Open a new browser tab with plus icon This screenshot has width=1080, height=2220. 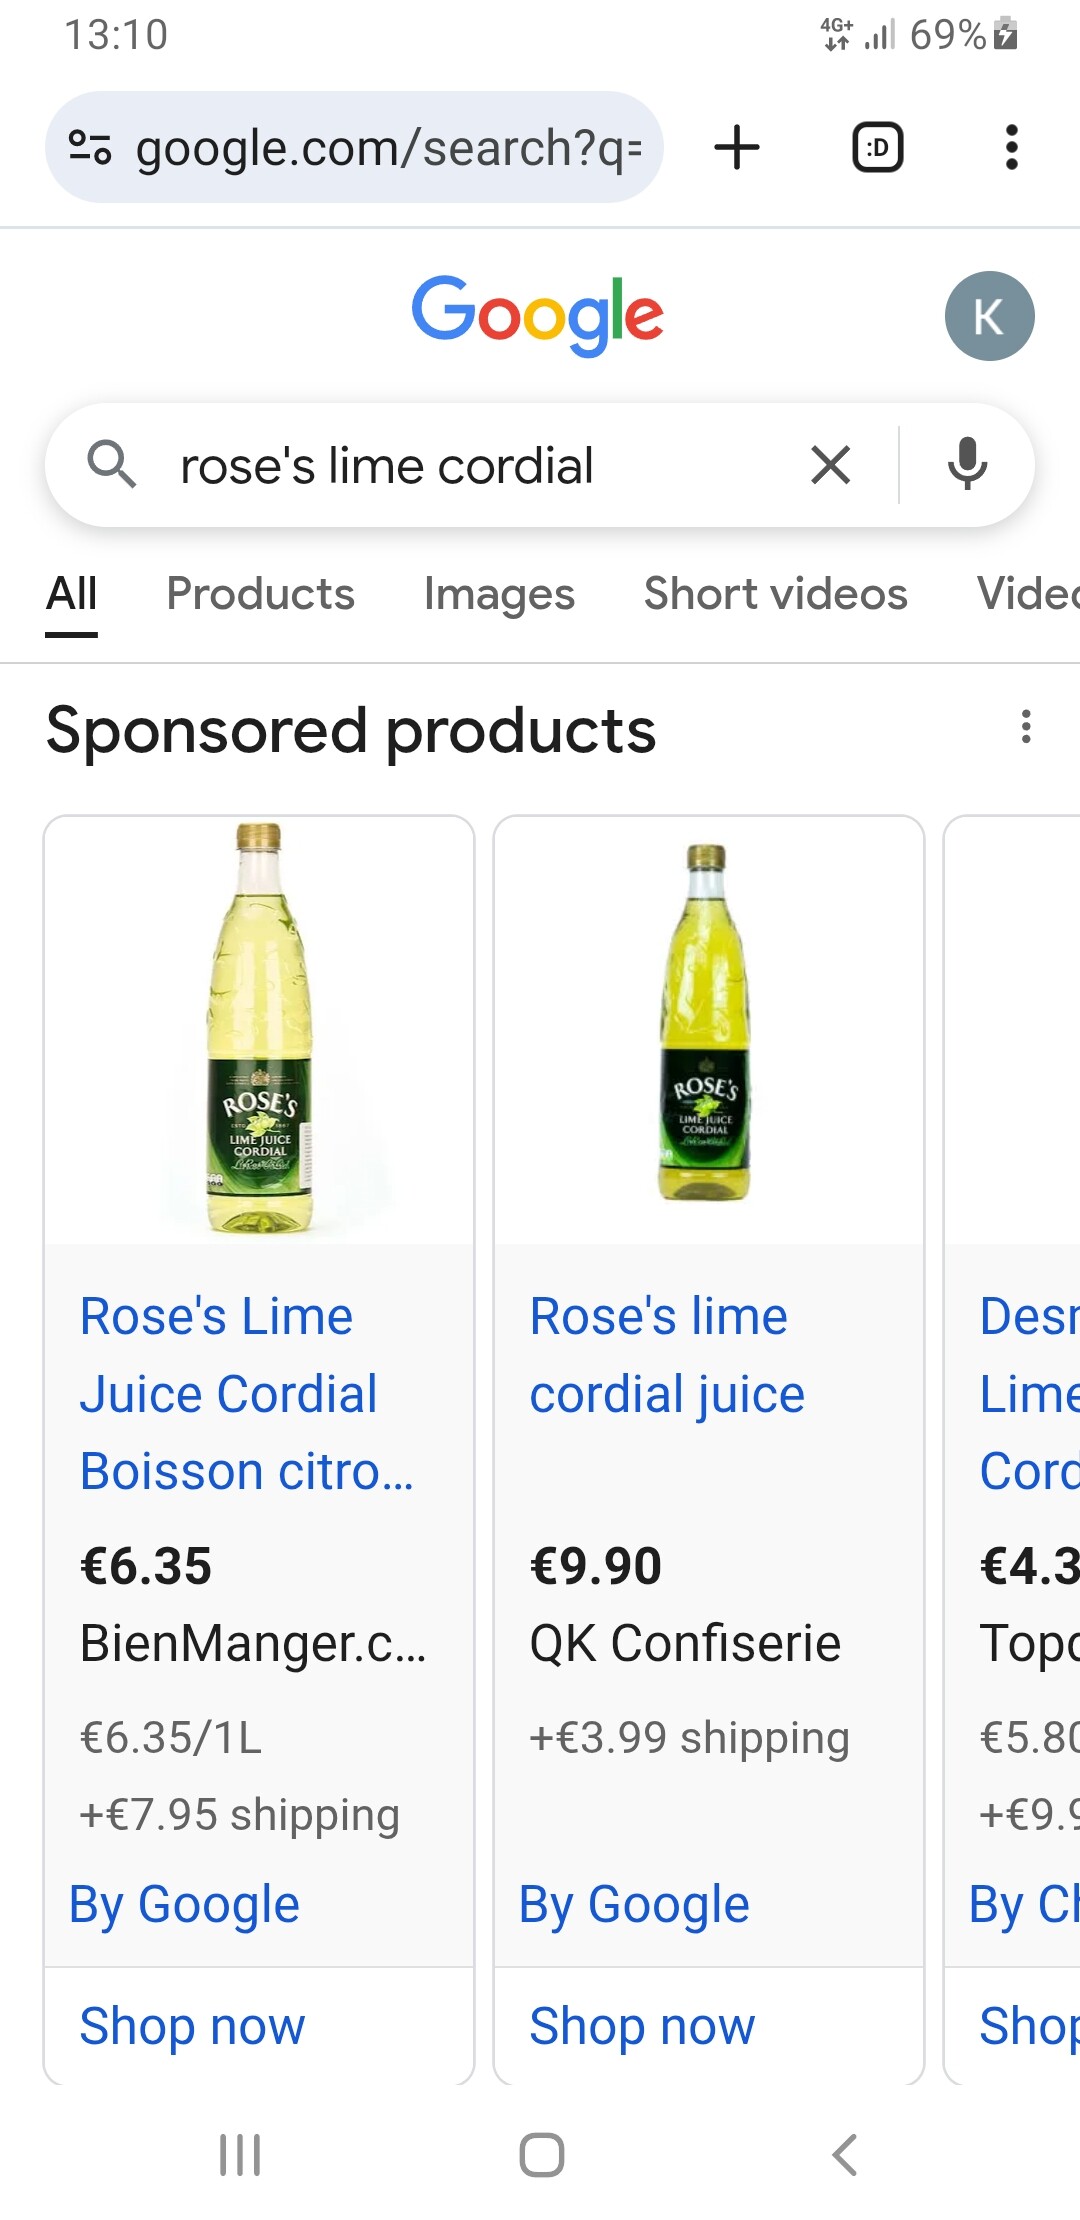[737, 148]
